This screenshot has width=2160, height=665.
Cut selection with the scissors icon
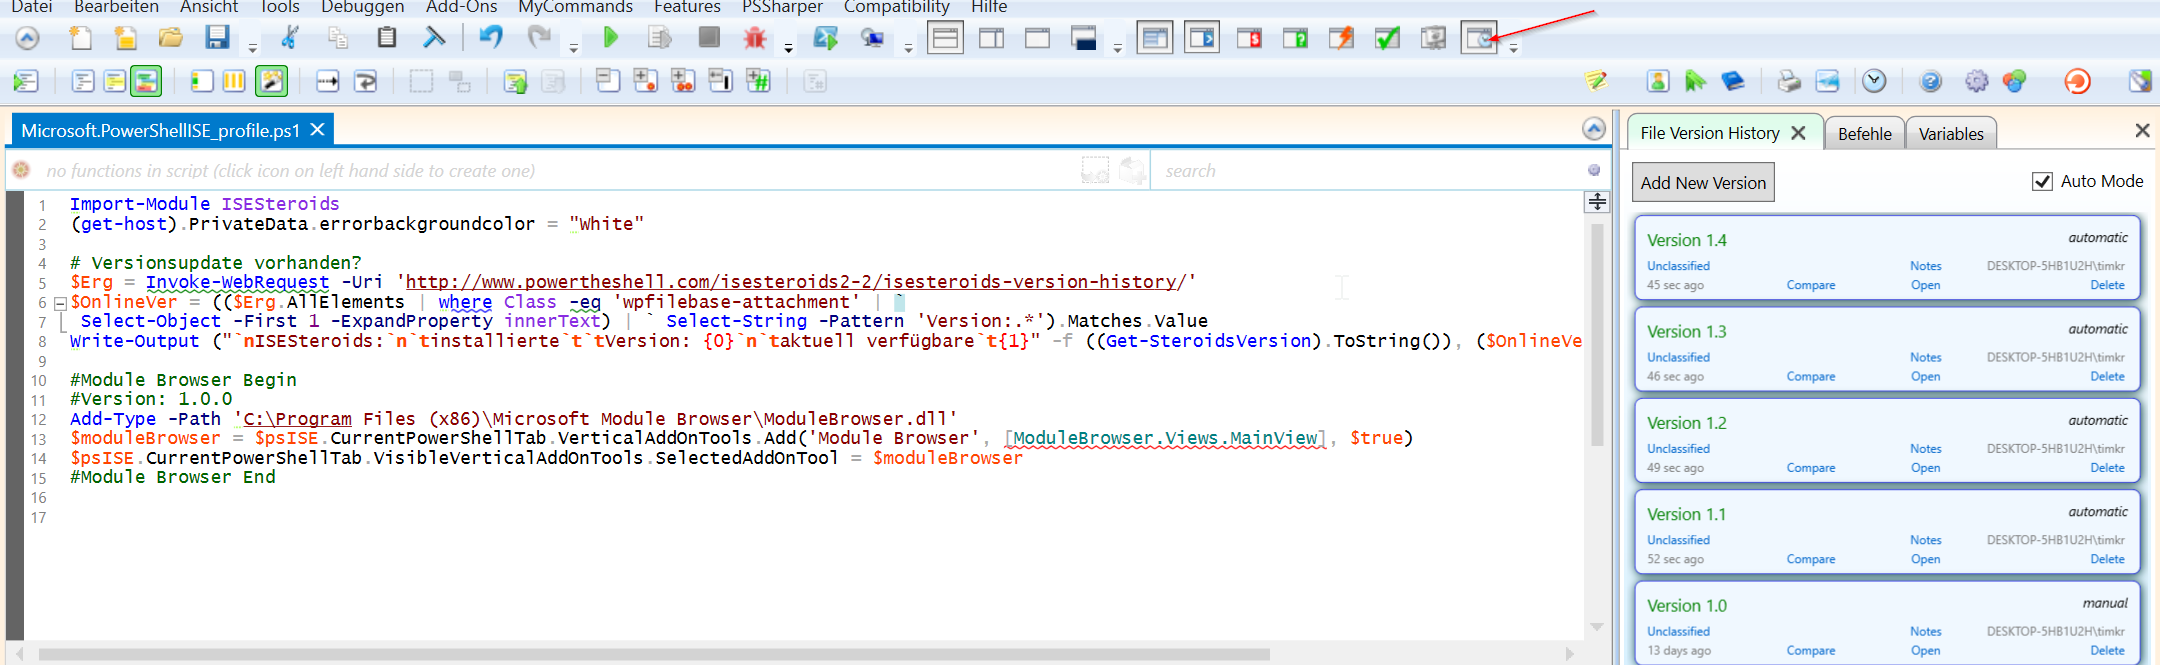(290, 38)
